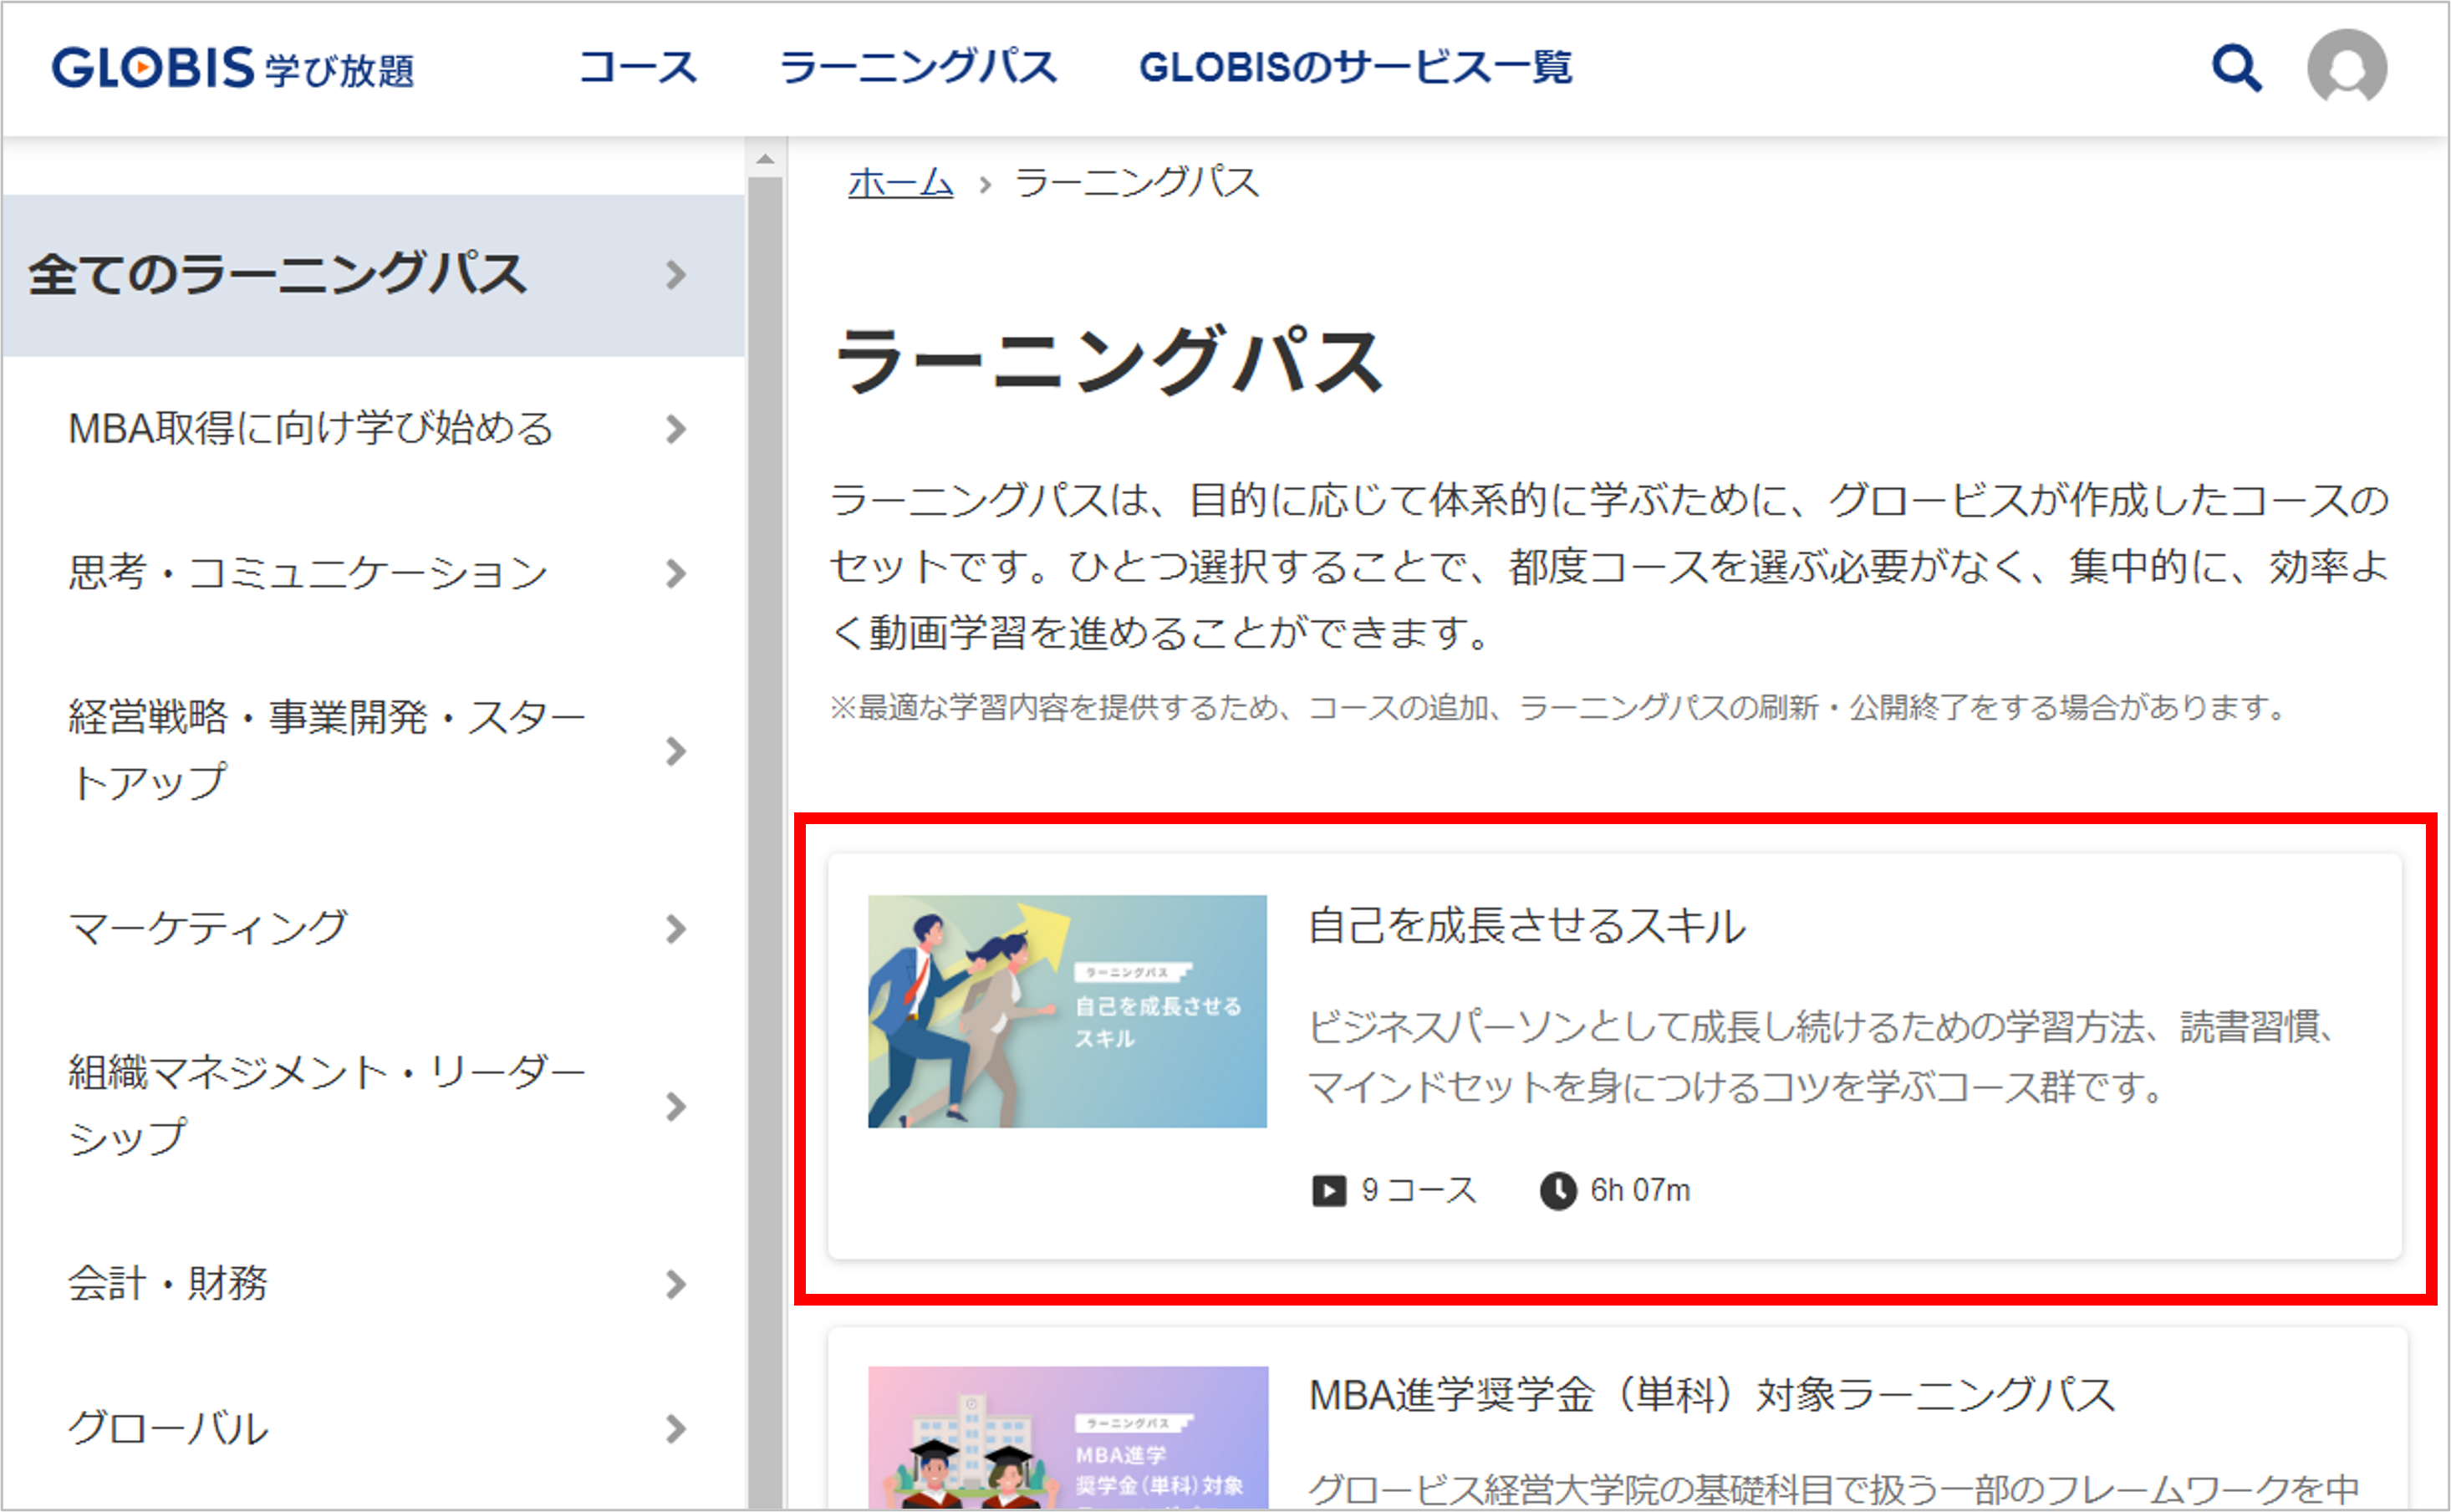Click the 自己を成長させるスキル card description
The height and width of the screenshot is (1512, 2451).
pos(1824,1056)
